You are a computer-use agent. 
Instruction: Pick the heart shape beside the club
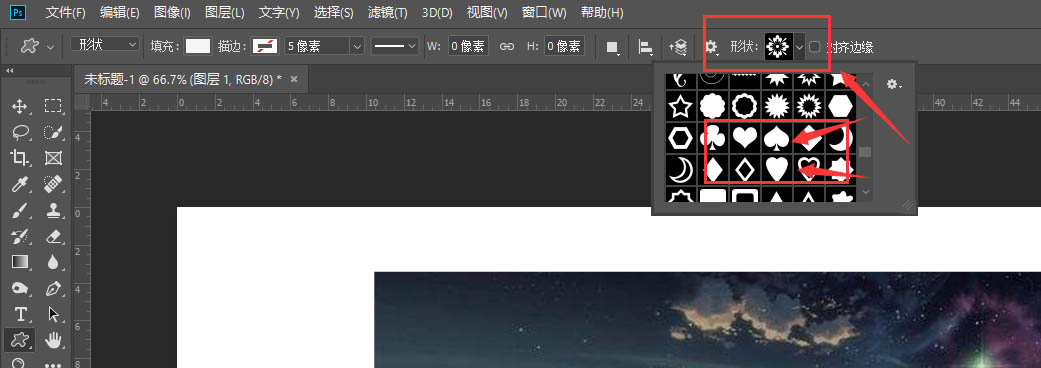(744, 138)
